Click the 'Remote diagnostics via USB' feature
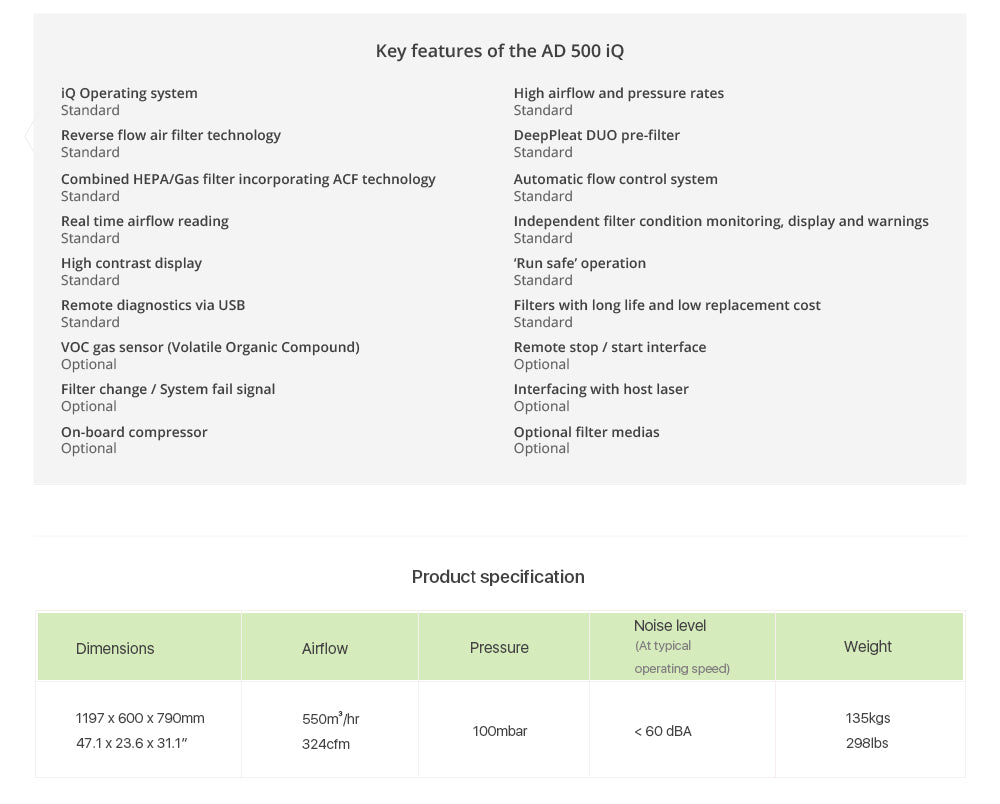1000x804 pixels. coord(153,305)
